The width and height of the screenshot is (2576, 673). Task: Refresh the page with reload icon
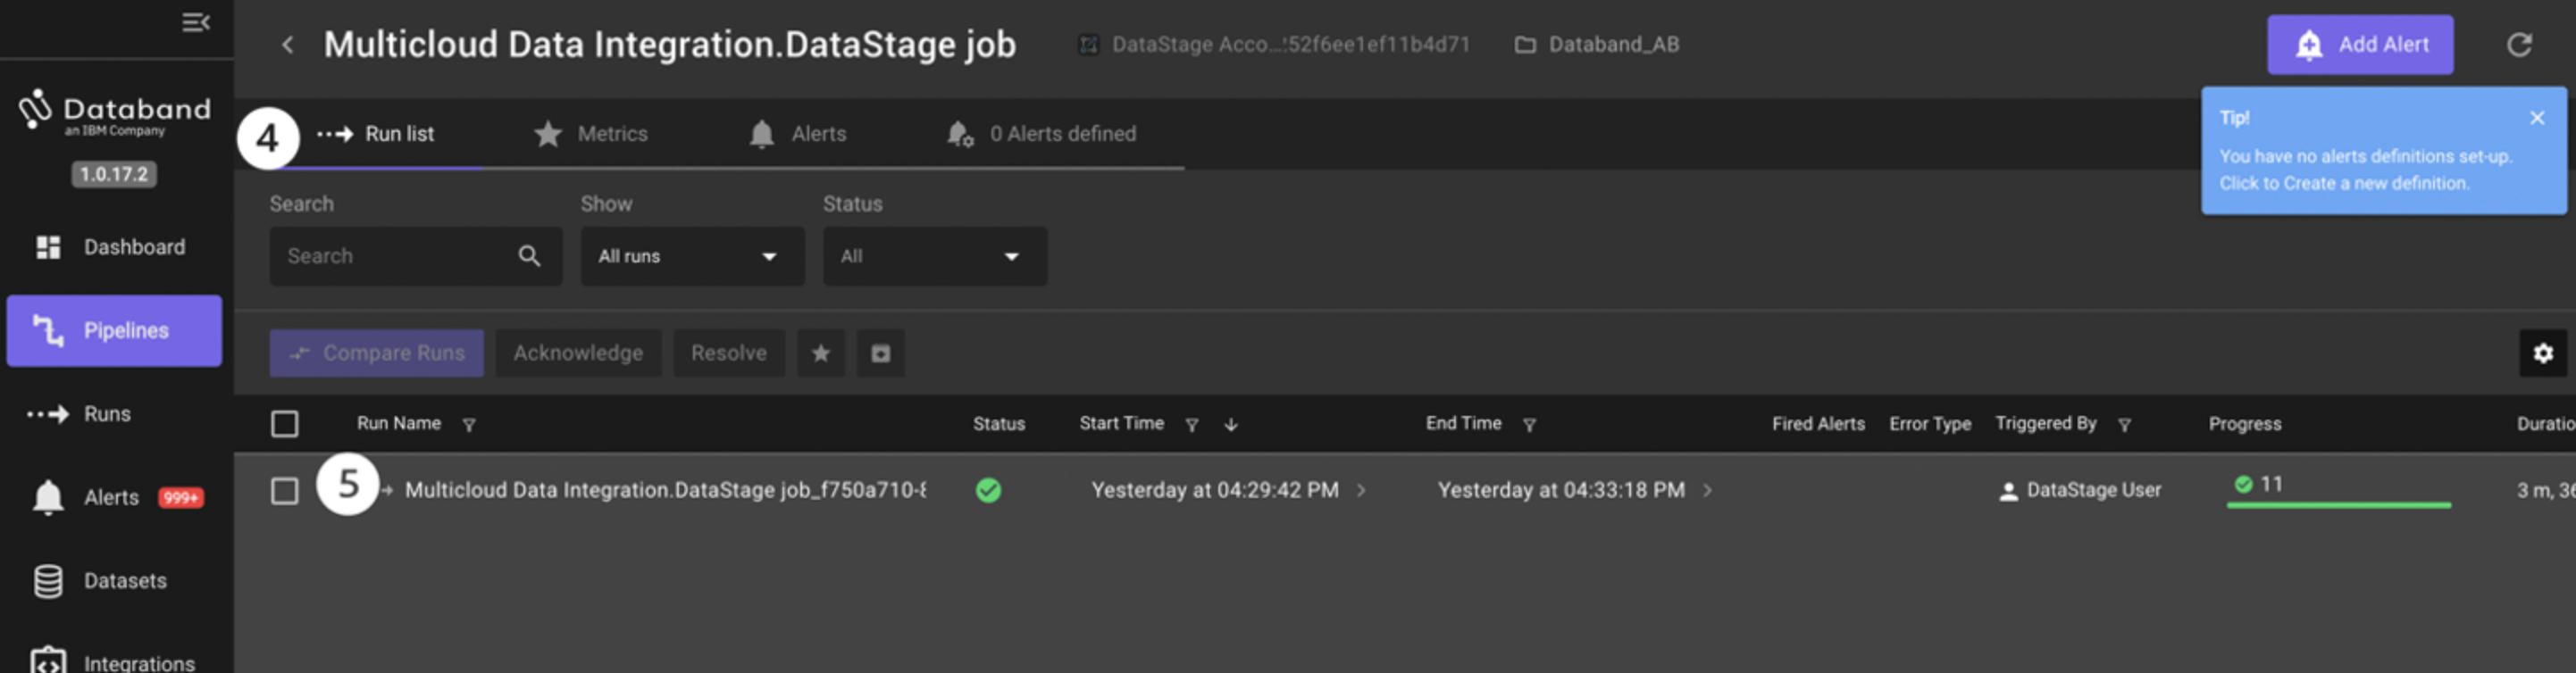(x=2519, y=45)
